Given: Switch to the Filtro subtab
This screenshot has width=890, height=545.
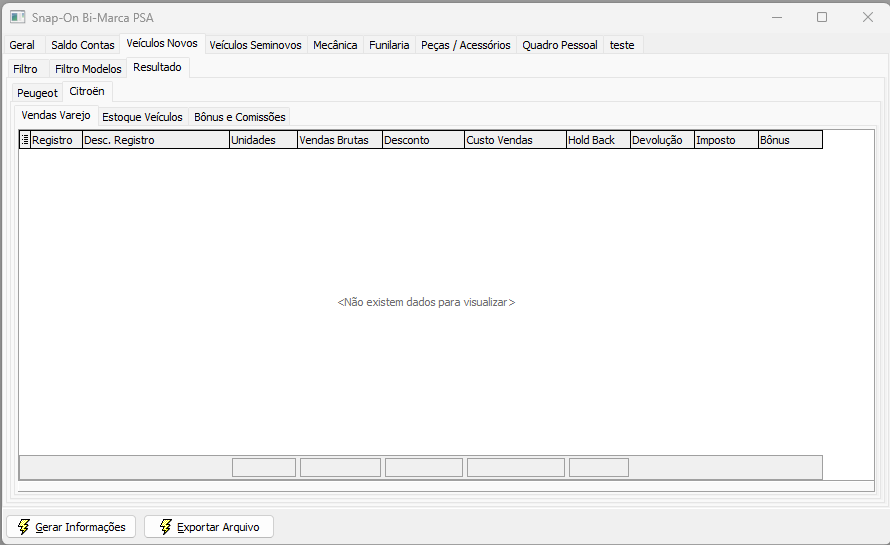Looking at the screenshot, I should [26, 69].
